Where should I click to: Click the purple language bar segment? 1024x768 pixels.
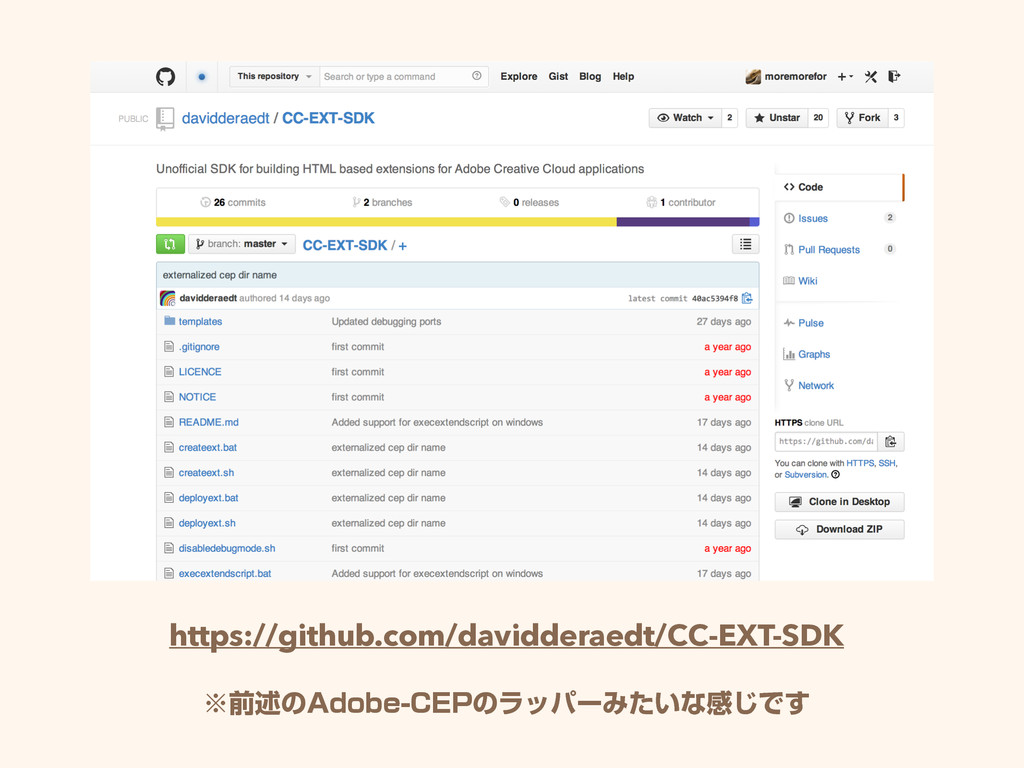pos(683,222)
